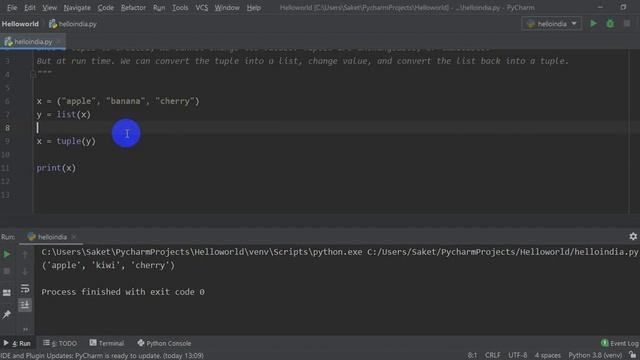Close the helloindia run tab

tap(74, 237)
